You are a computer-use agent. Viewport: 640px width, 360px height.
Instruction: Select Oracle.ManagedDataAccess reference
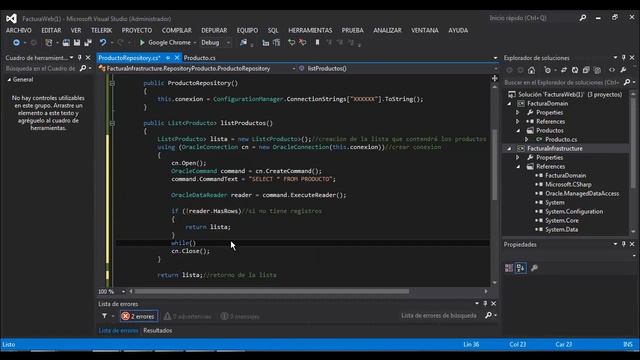tap(582, 193)
